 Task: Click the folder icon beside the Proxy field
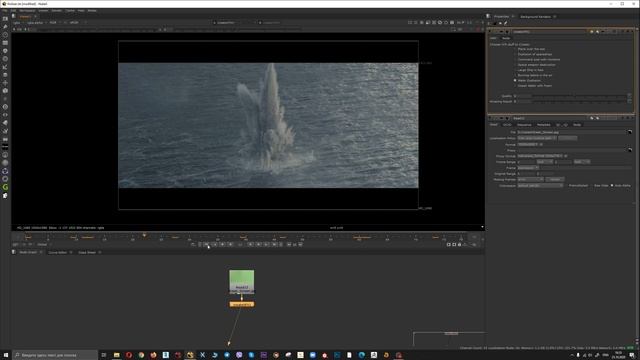[630, 150]
